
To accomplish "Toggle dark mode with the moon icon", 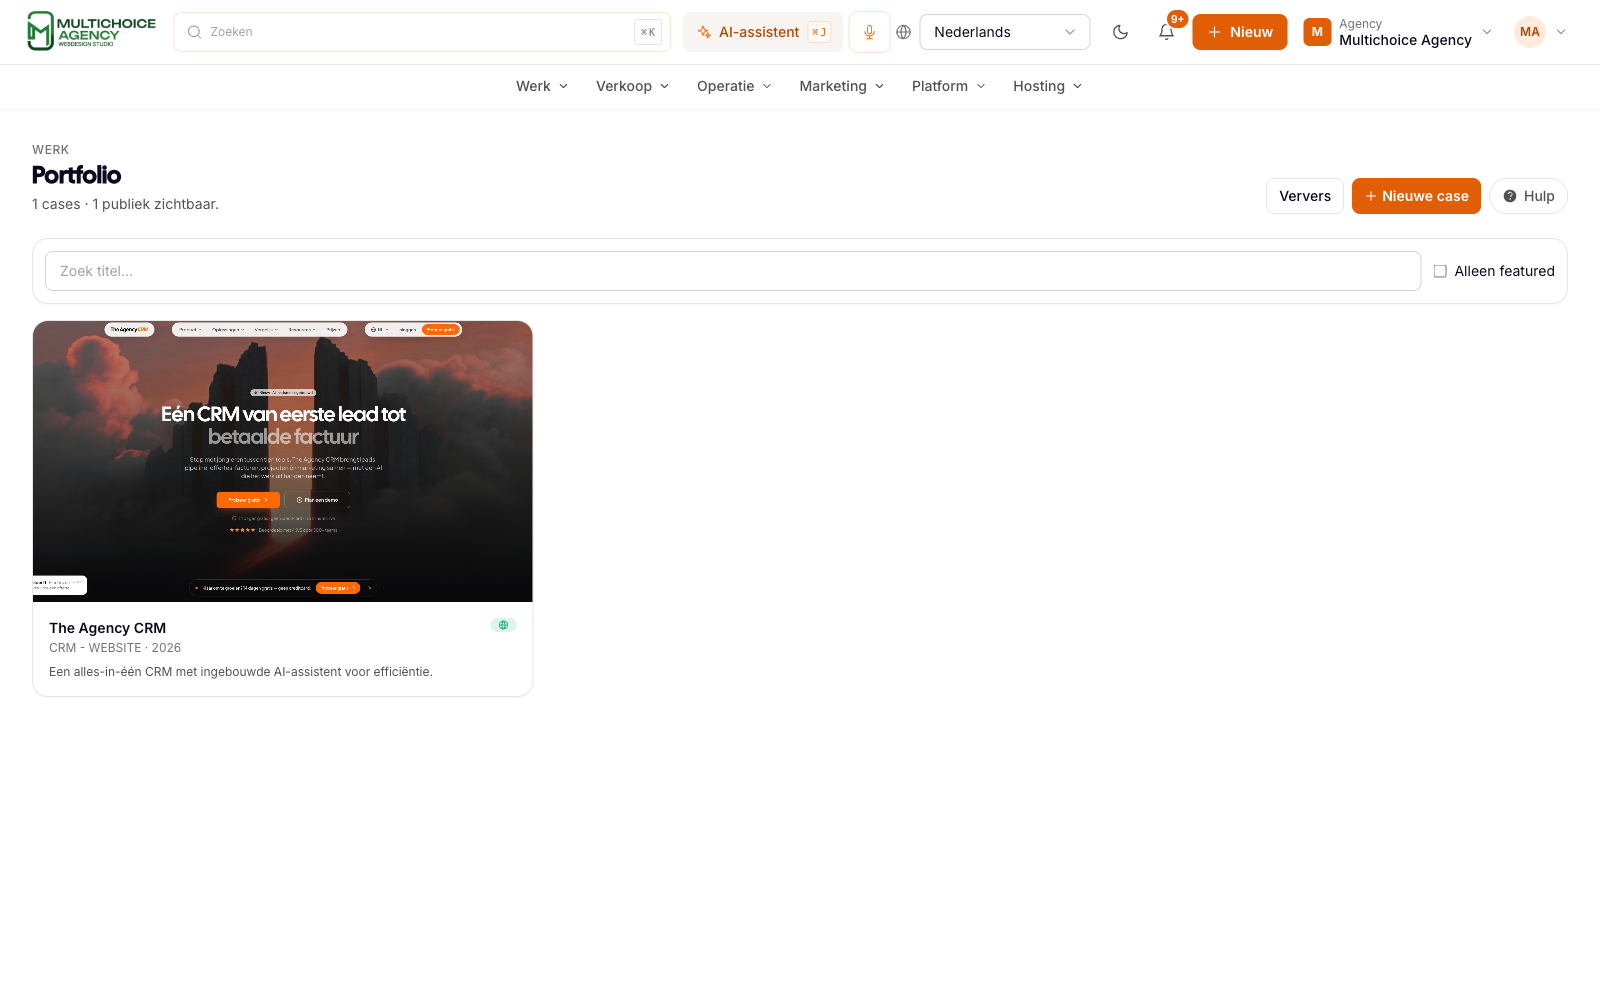I will point(1121,32).
